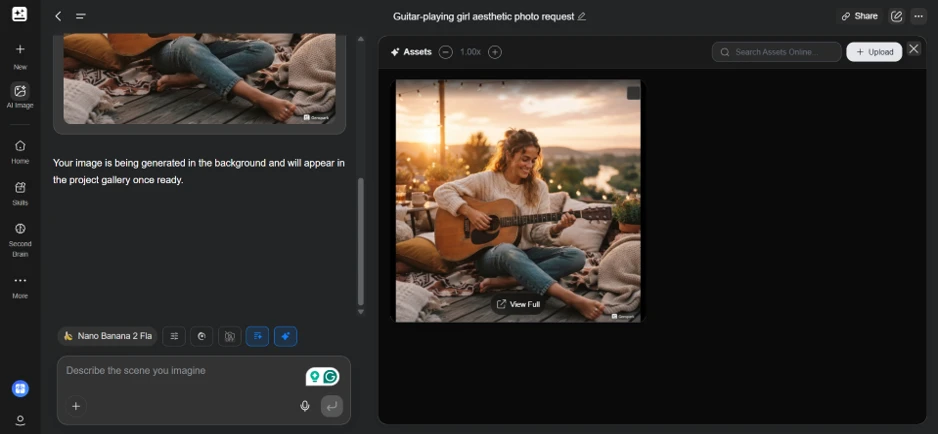Click the Upload button
This screenshot has width=938, height=434.
tap(874, 52)
